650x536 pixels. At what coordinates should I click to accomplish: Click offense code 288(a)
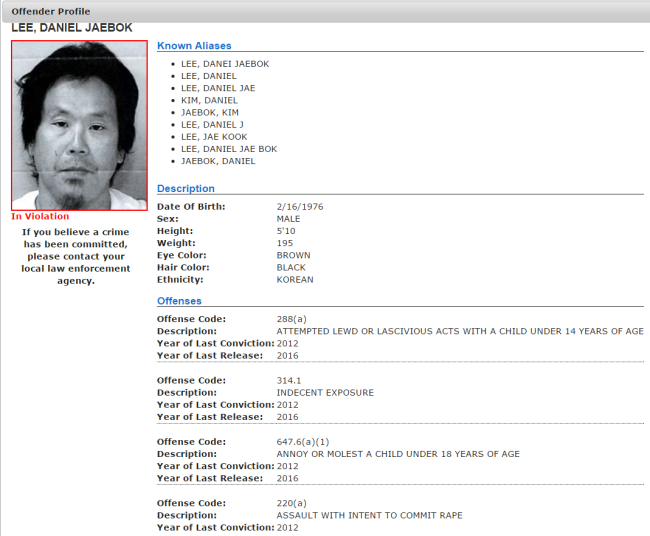point(291,319)
